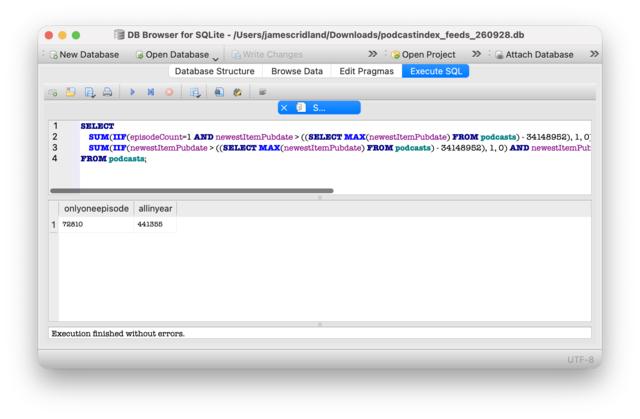This screenshot has height=419, width=640.
Task: Expand overflow chevron before Attach Database
Action: click(x=476, y=54)
